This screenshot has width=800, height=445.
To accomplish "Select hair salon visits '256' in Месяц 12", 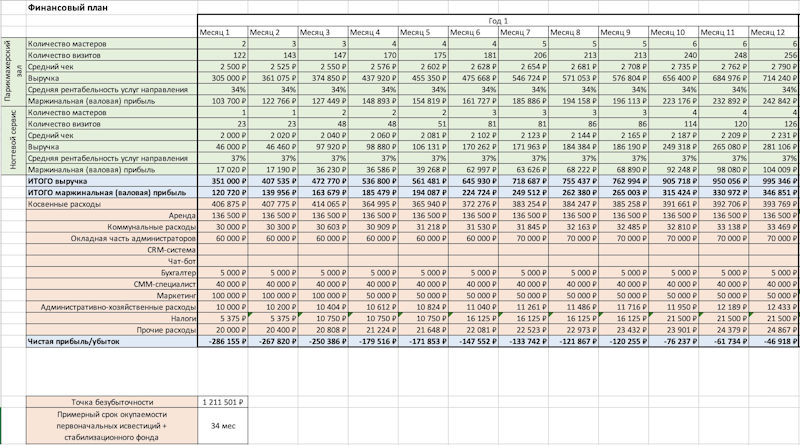I will [773, 55].
